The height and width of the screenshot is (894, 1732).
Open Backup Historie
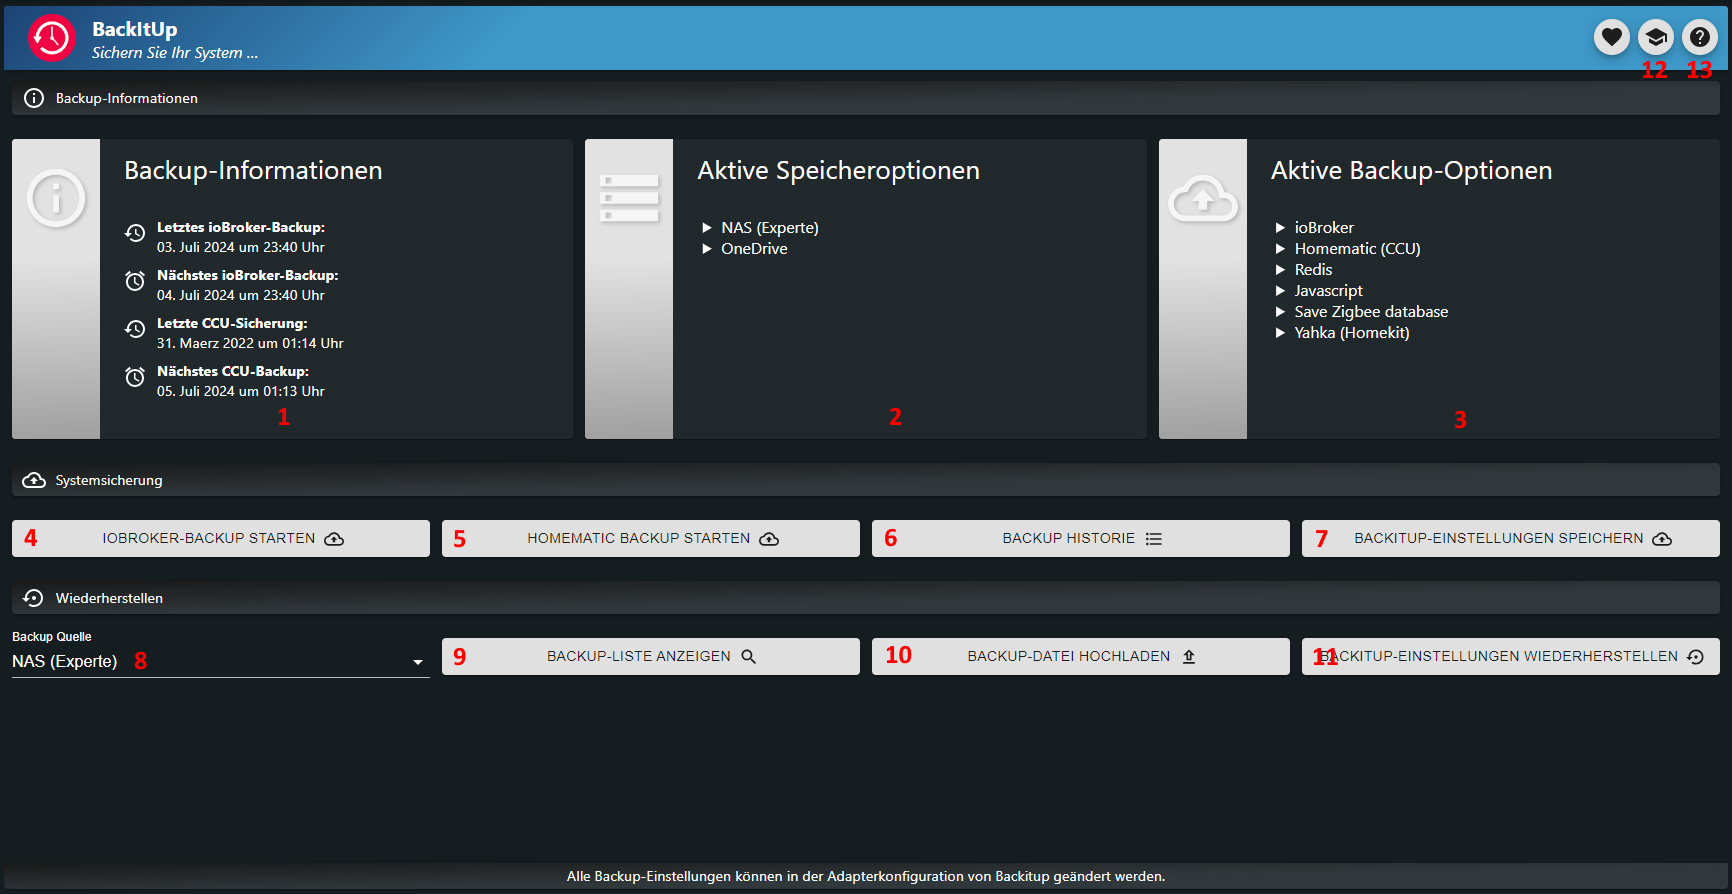pyautogui.click(x=1081, y=538)
